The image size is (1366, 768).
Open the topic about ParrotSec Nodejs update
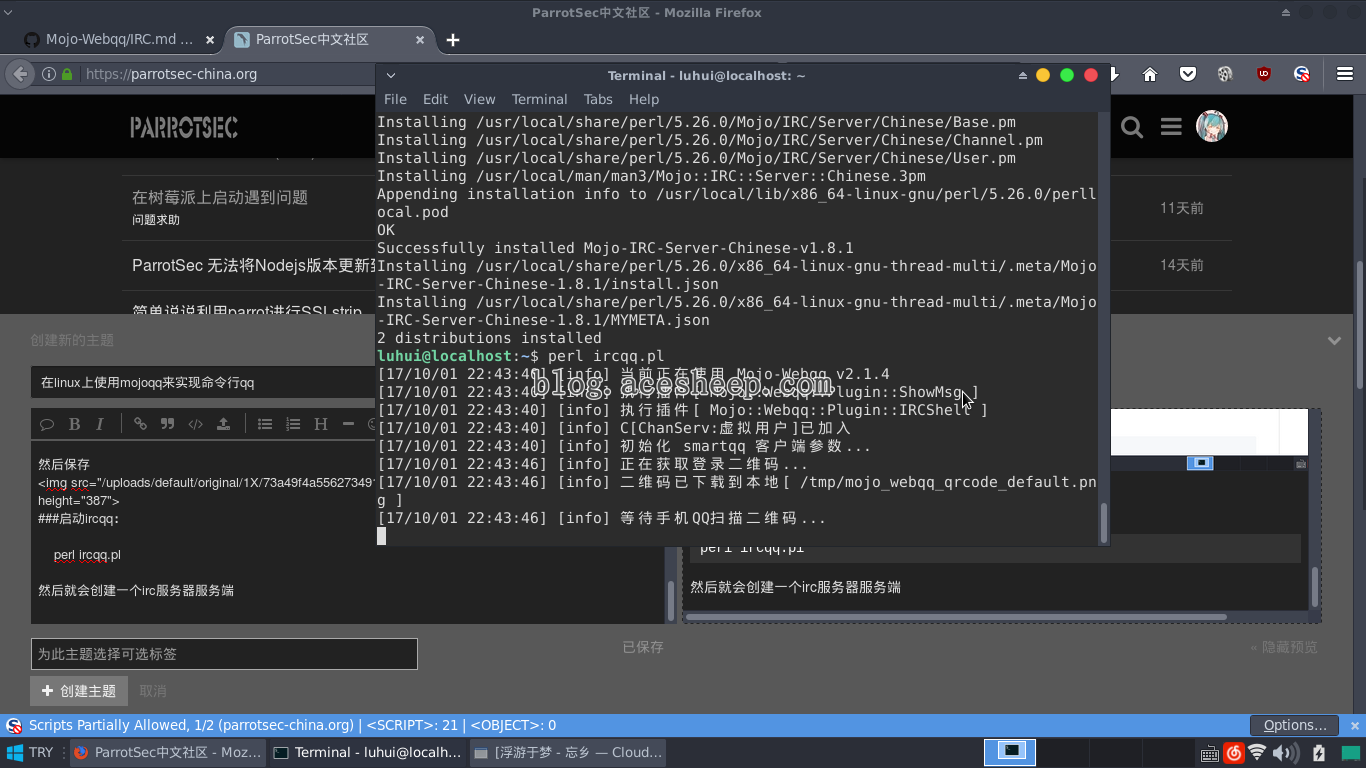(x=253, y=265)
